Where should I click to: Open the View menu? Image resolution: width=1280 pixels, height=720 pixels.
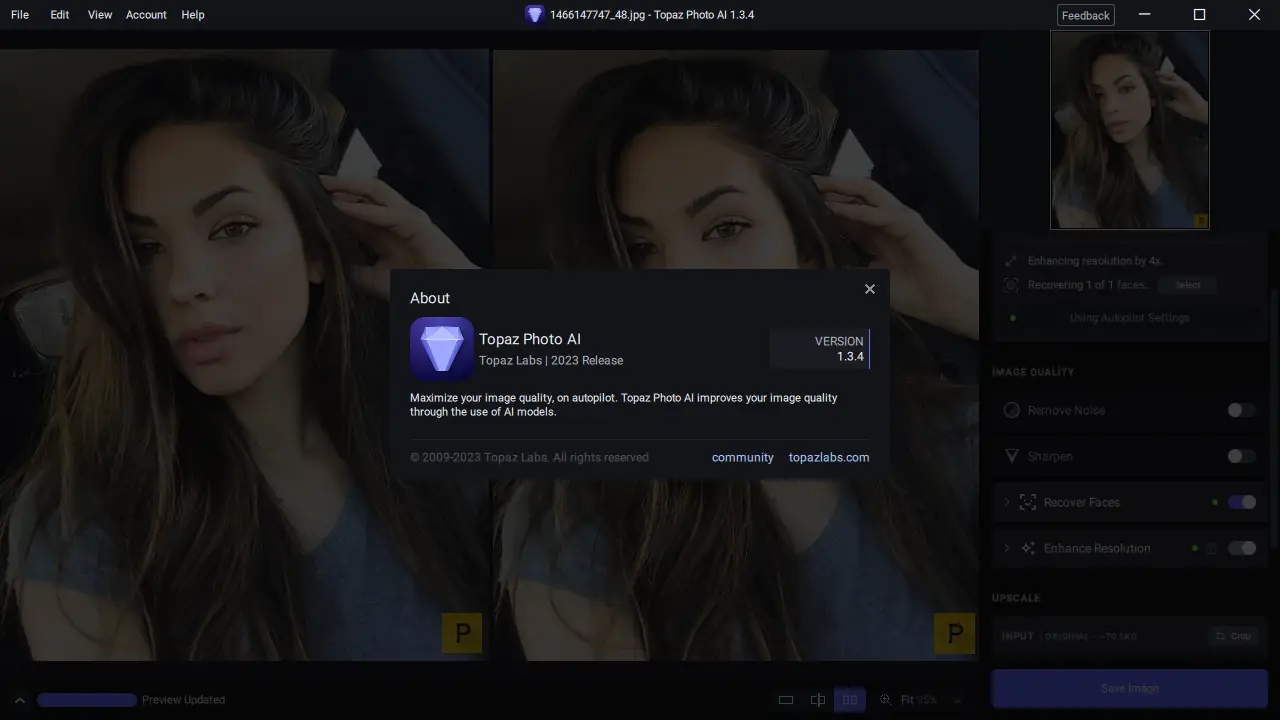tap(100, 15)
